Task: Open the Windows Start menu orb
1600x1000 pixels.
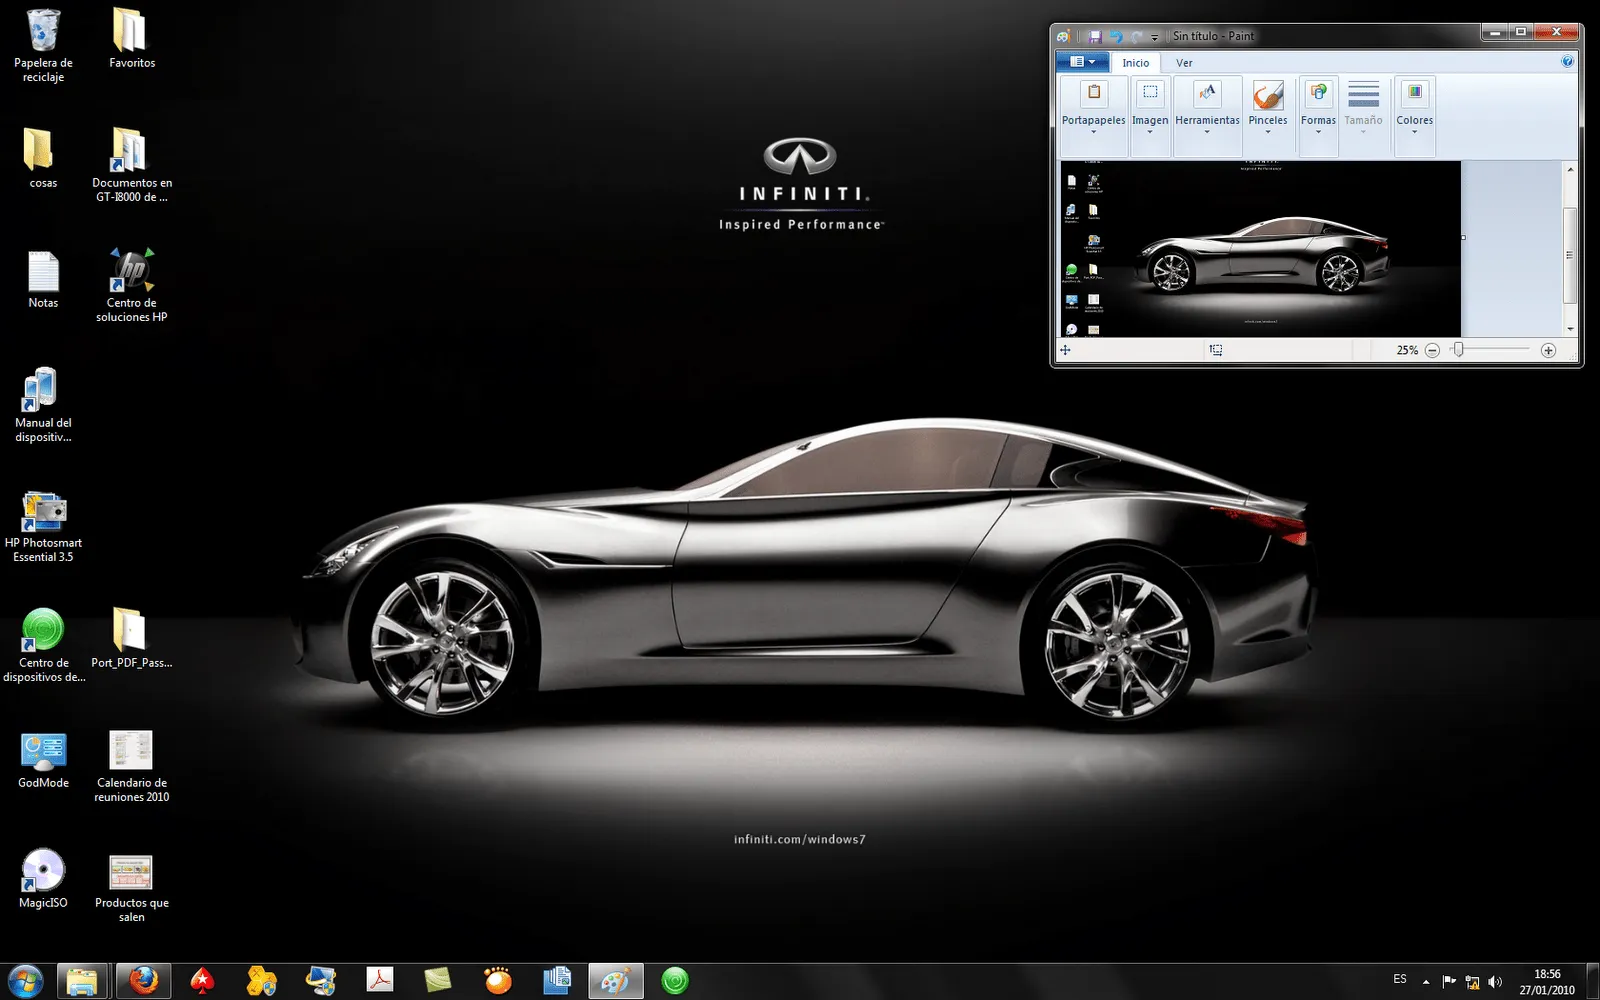Action: [x=25, y=981]
